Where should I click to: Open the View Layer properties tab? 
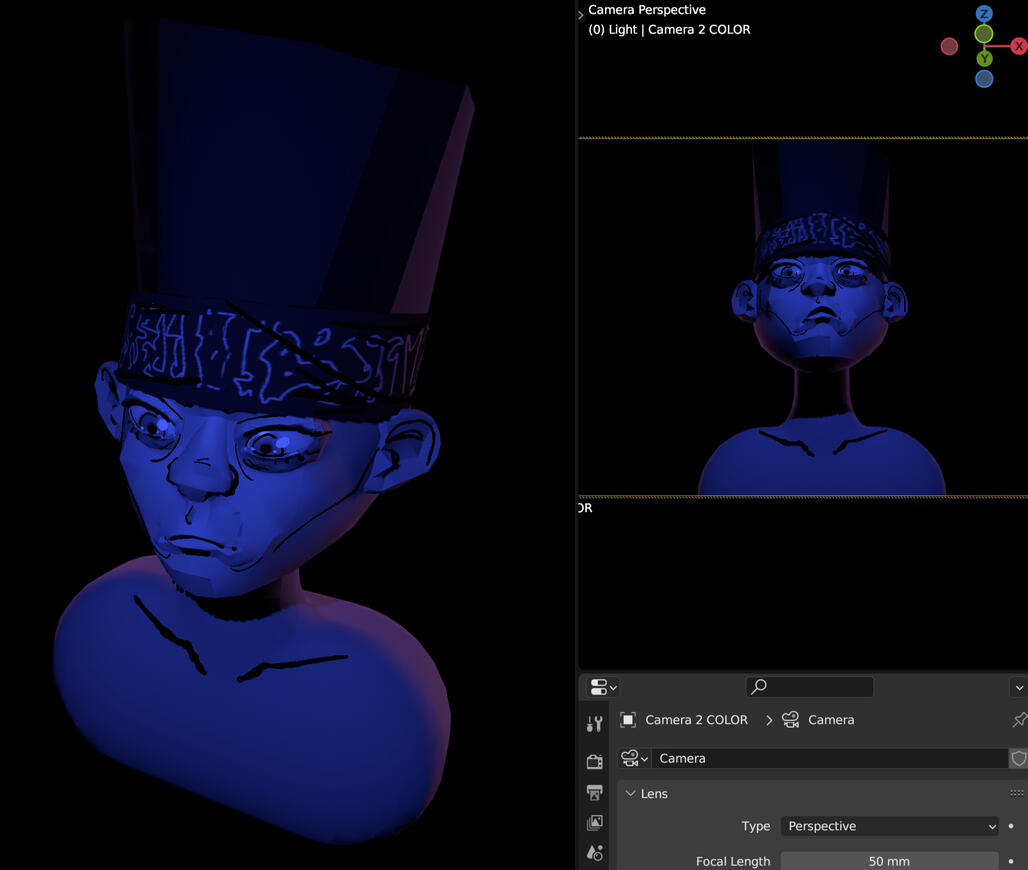[595, 823]
